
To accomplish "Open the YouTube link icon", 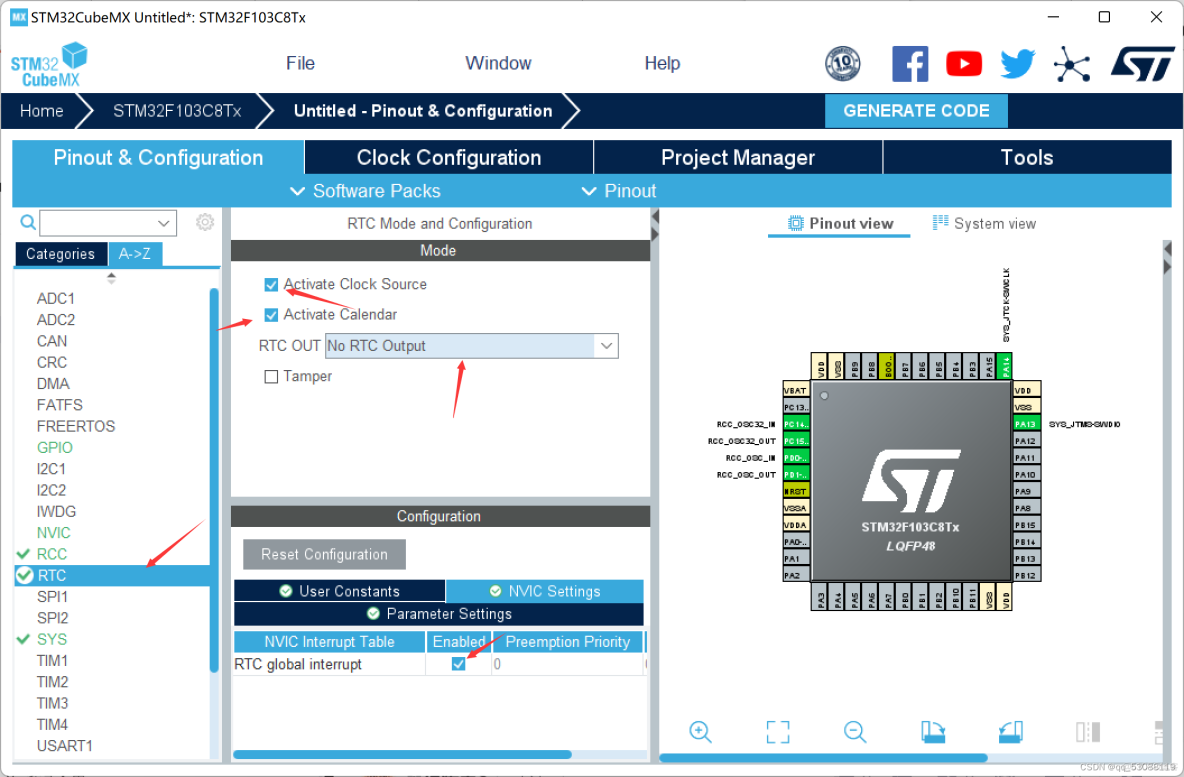I will 964,64.
